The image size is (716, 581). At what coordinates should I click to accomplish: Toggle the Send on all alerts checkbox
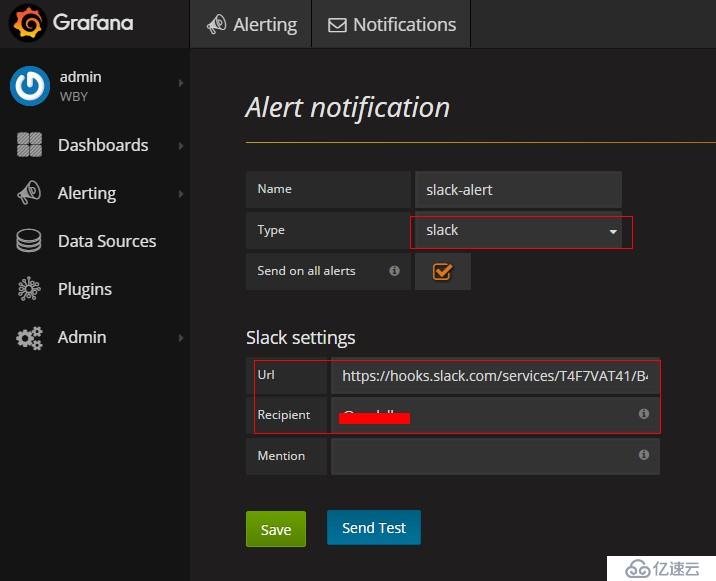442,272
